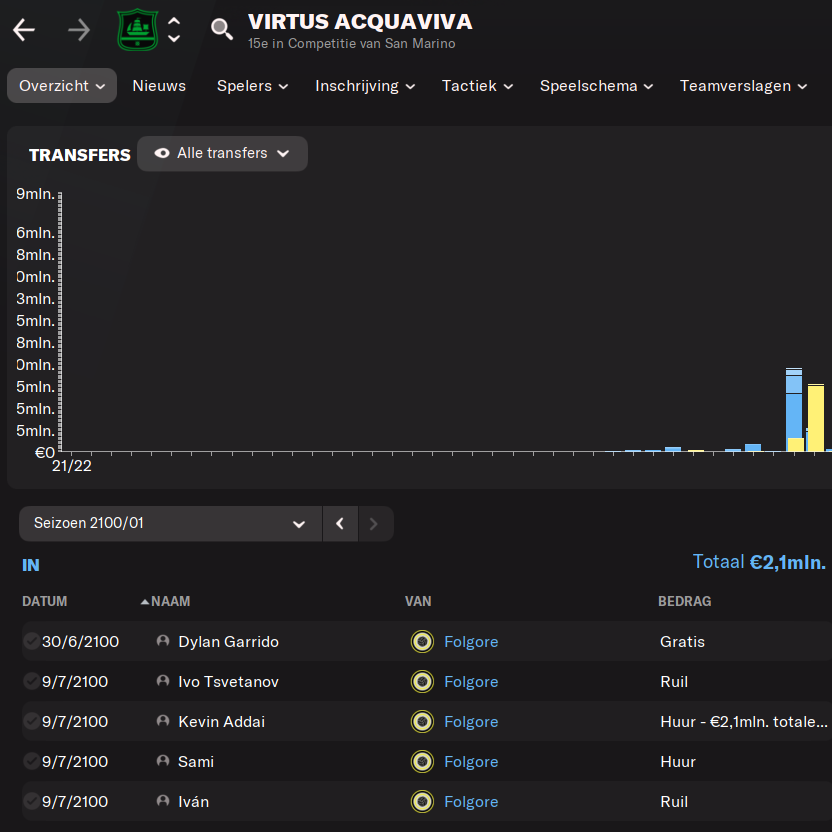Go forward with the right arrow
Viewport: 832px width, 832px height.
79,30
